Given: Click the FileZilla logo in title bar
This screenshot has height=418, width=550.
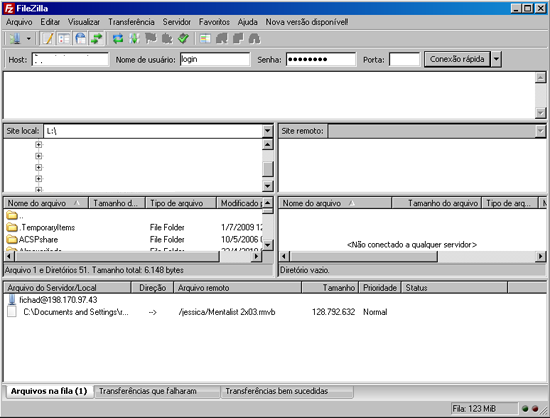Looking at the screenshot, I should pyautogui.click(x=9, y=8).
